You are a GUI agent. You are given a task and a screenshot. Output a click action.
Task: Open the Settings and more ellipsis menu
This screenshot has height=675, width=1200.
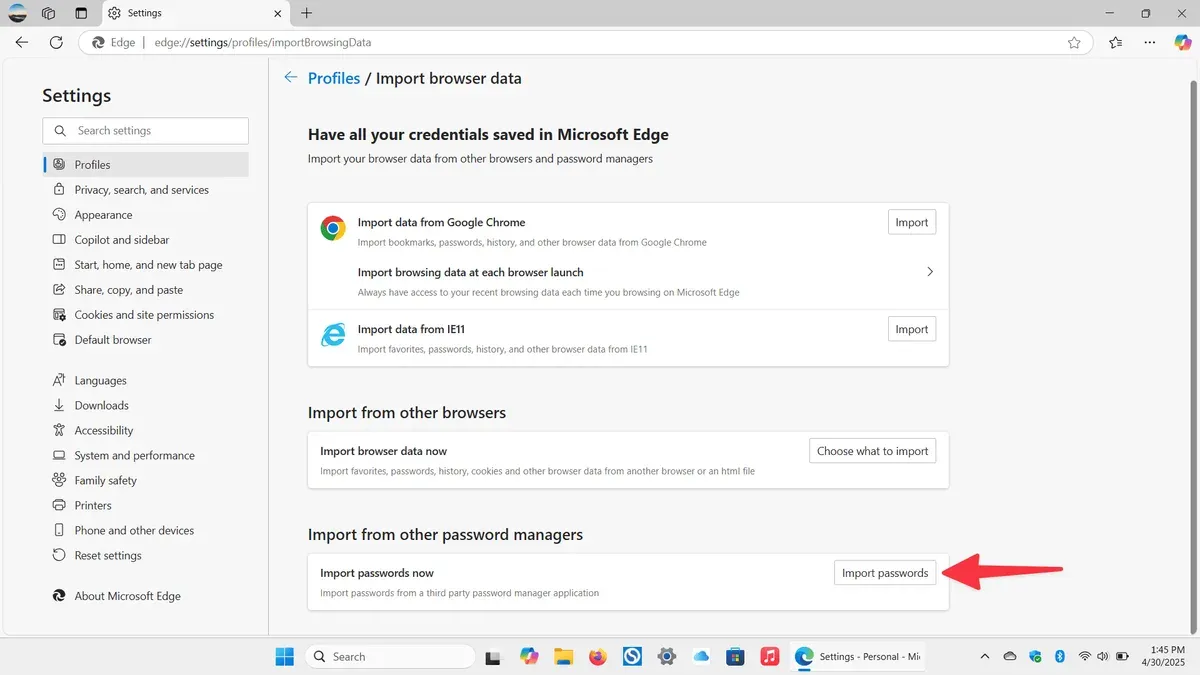tap(1150, 43)
